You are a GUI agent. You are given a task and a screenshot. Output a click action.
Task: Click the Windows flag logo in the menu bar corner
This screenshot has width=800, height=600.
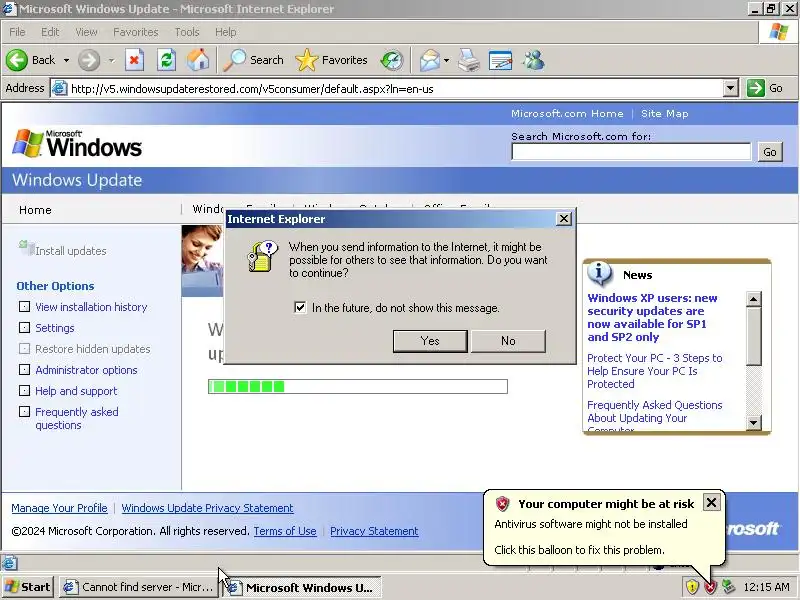point(779,32)
